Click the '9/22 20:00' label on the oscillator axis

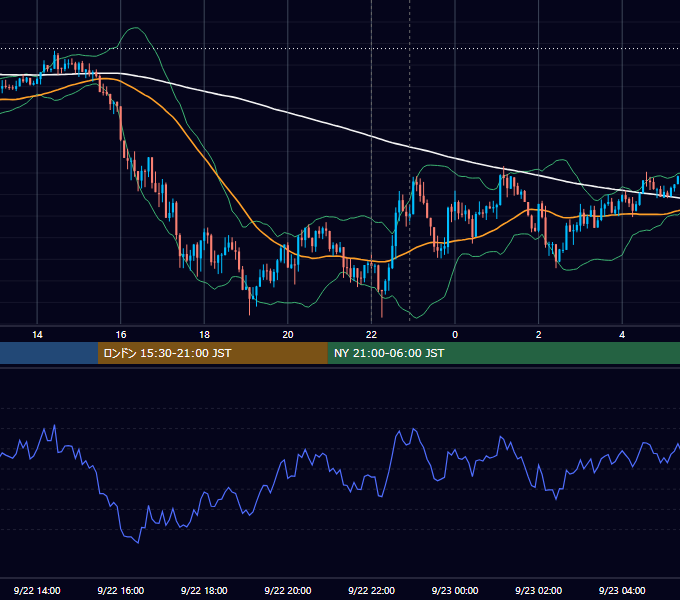288,590
